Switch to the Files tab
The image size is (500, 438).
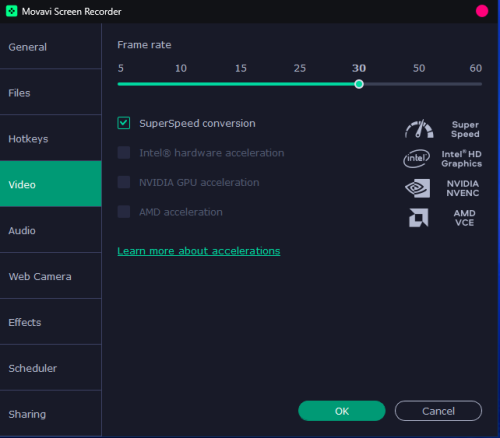[x=51, y=92]
